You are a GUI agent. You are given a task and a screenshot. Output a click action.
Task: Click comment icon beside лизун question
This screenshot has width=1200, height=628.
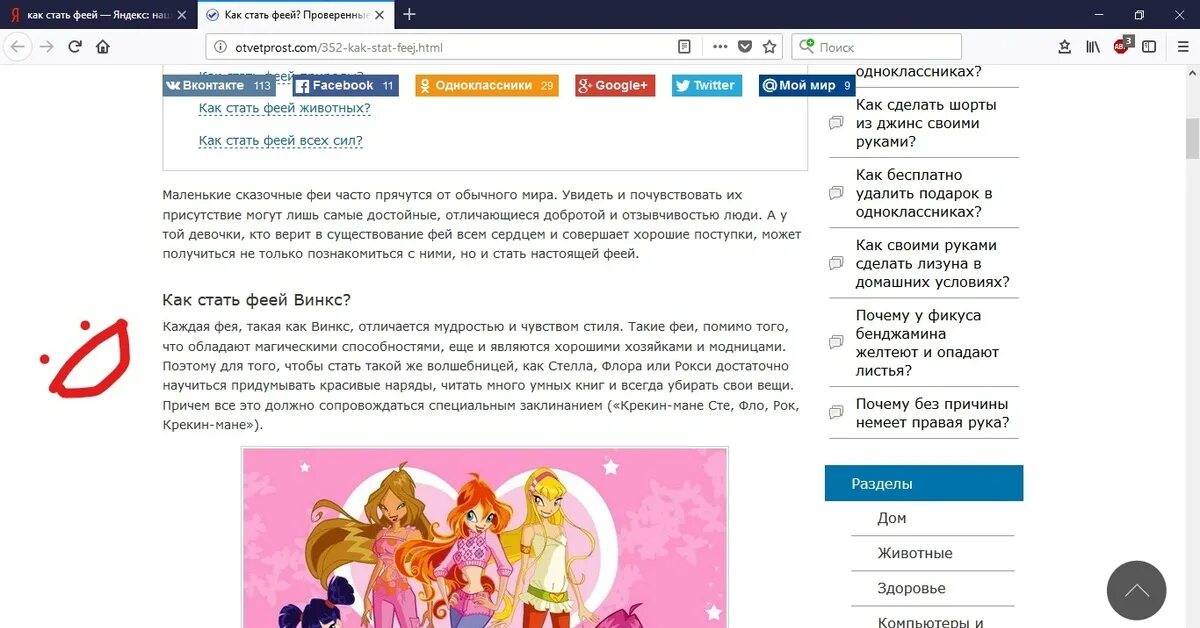point(836,263)
